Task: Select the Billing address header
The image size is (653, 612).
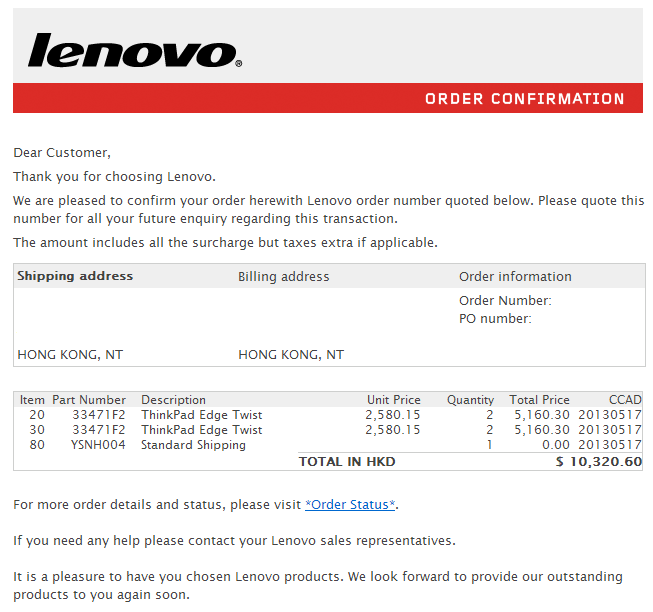Action: pos(284,276)
